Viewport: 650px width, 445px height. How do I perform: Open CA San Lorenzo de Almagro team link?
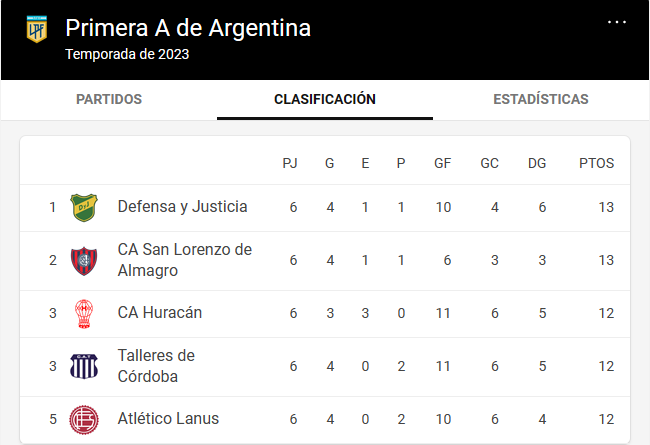pos(184,260)
